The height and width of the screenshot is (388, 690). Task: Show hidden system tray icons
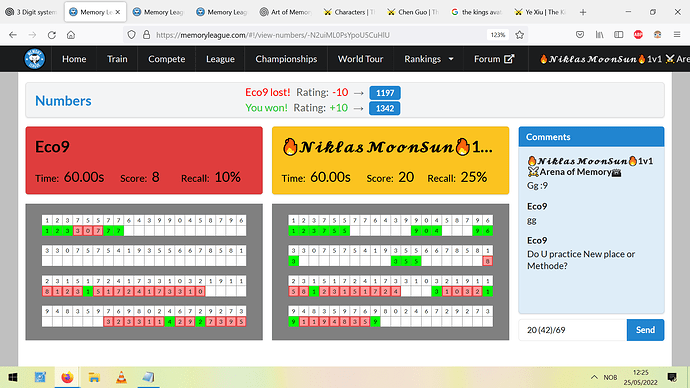coord(594,377)
